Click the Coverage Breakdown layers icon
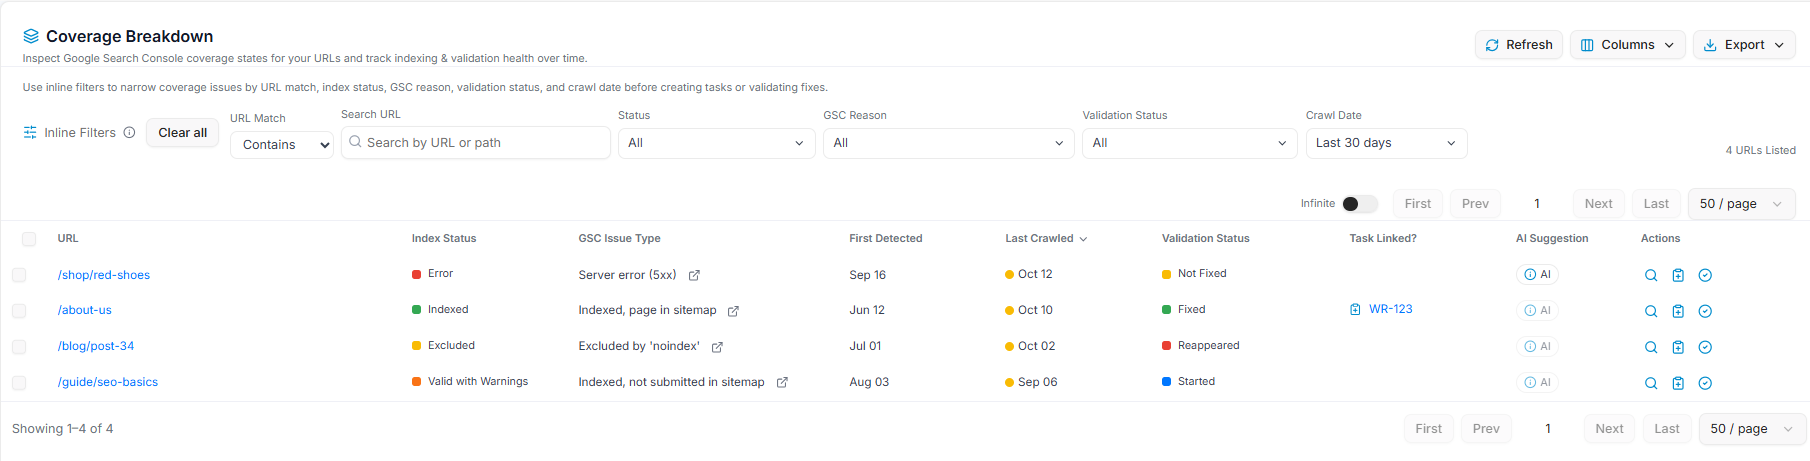 pos(31,36)
